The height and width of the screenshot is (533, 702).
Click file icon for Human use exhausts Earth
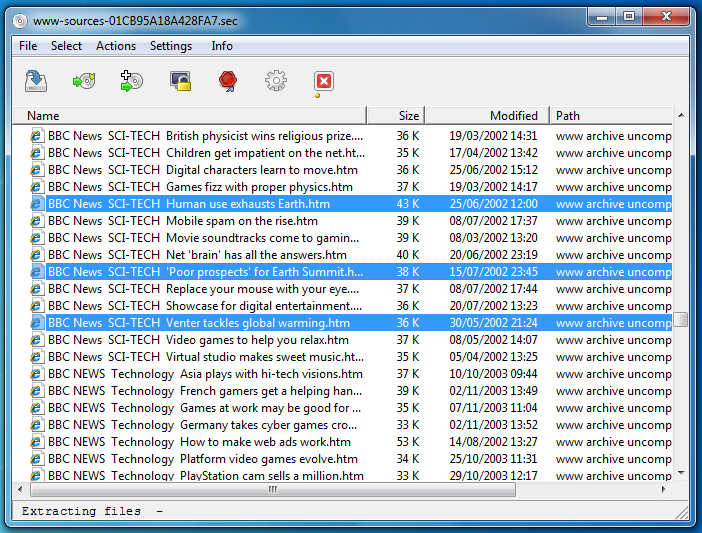(x=37, y=204)
